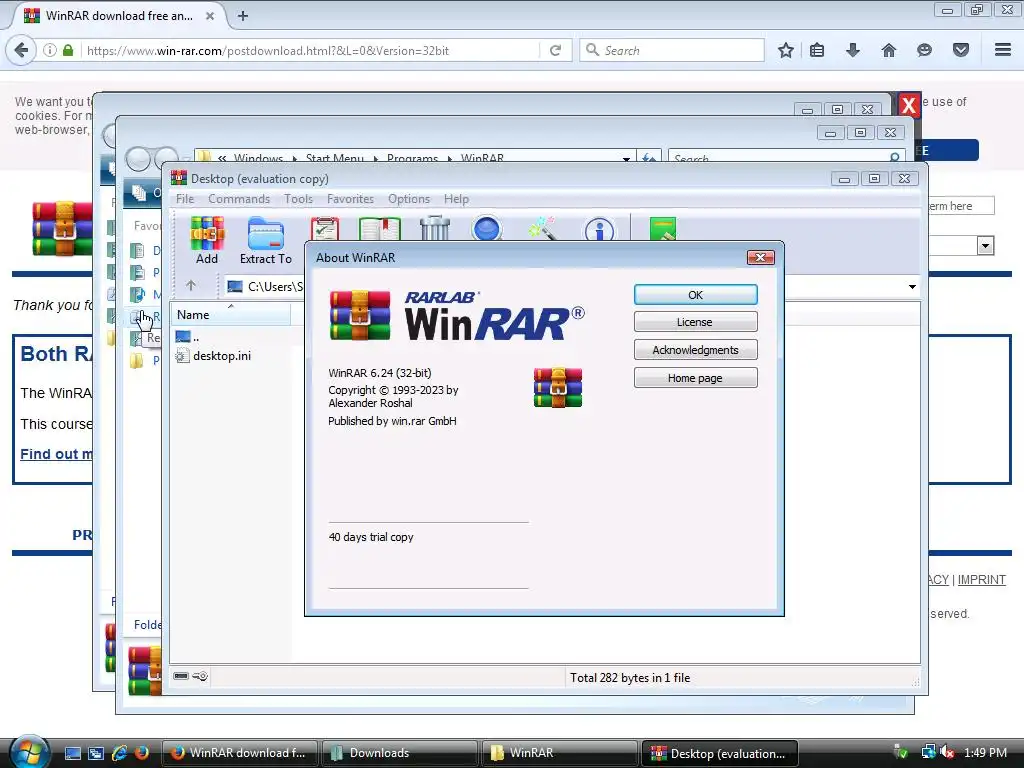Expand the webpage dropdown on right
1024x768 pixels.
tap(985, 246)
